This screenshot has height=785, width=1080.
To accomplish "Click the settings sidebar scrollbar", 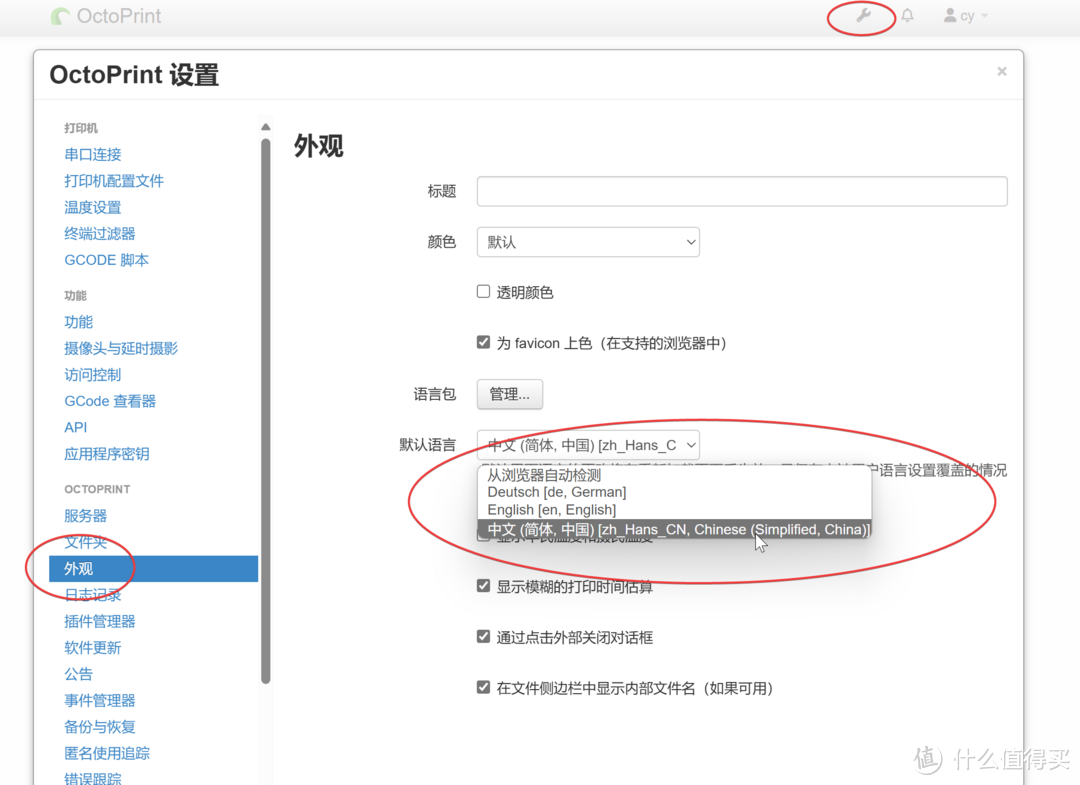I will click(x=265, y=400).
